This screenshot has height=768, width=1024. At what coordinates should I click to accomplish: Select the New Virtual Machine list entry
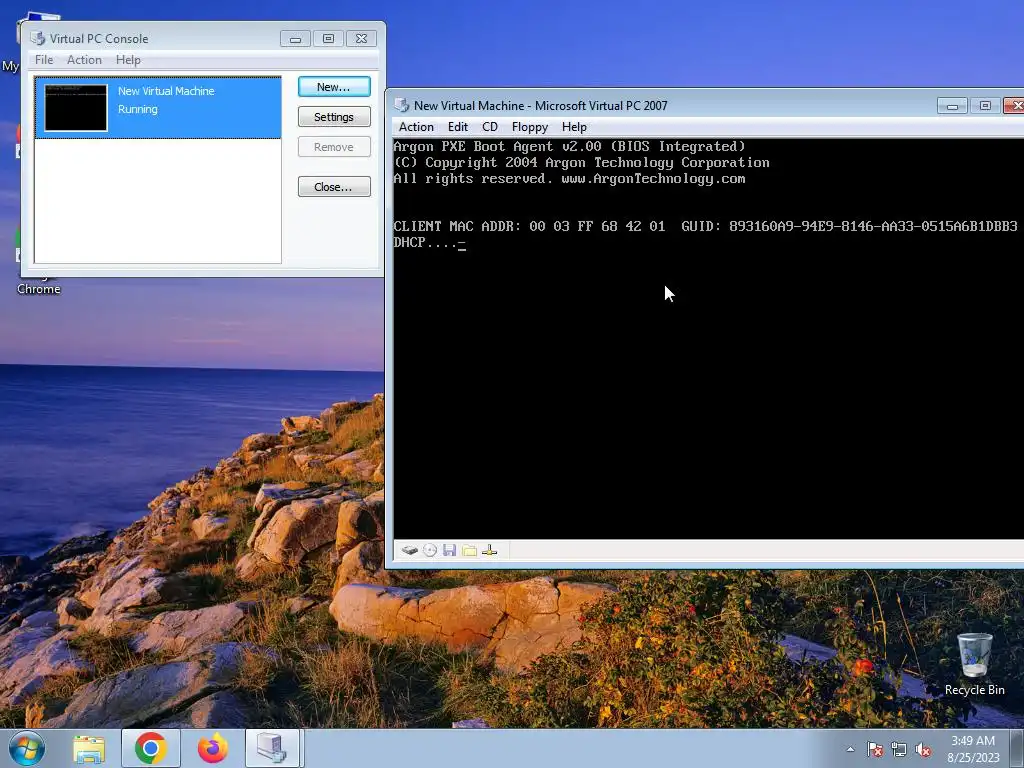(158, 108)
